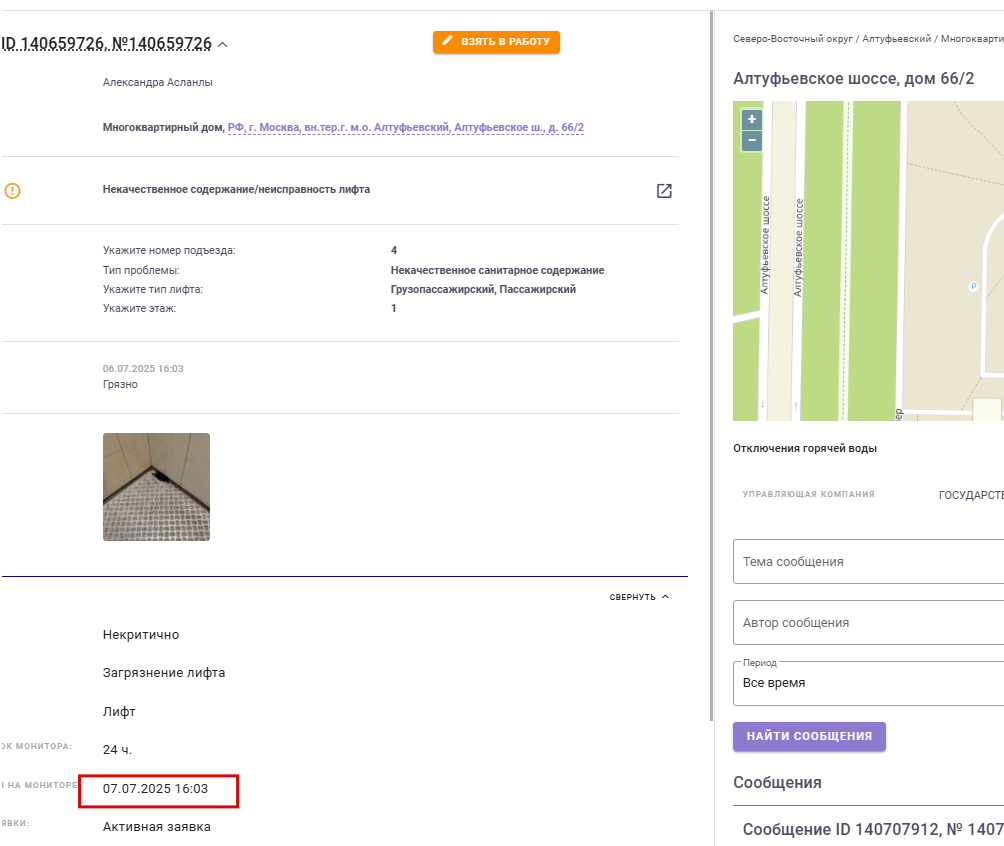The image size is (1004, 846).
Task: Zoom in on the map
Action: point(752,119)
